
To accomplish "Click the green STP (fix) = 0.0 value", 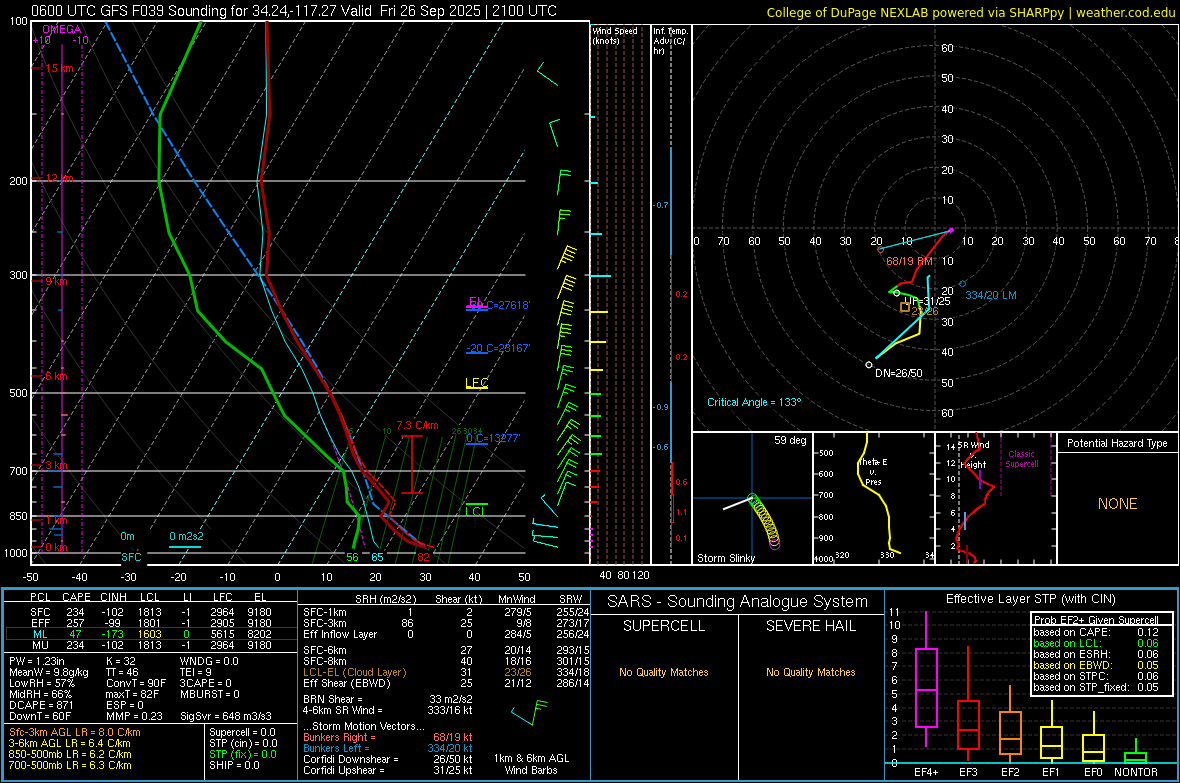I will pos(242,754).
